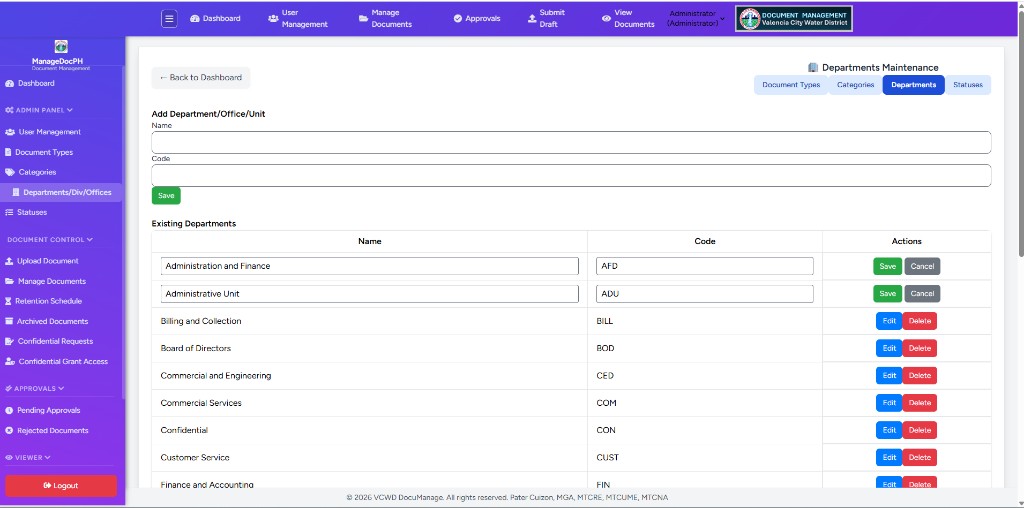This screenshot has width=1024, height=508.
Task: Edit the ADU code field
Action: click(x=705, y=294)
